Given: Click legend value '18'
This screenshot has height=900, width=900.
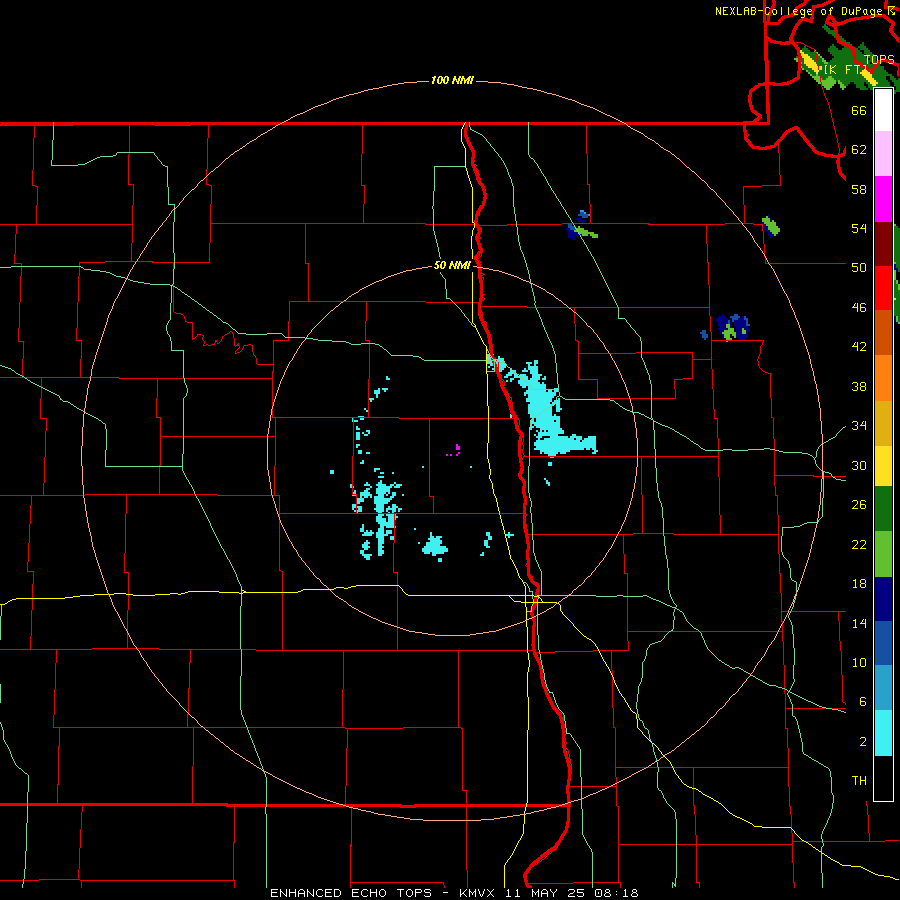Looking at the screenshot, I should click(859, 584).
